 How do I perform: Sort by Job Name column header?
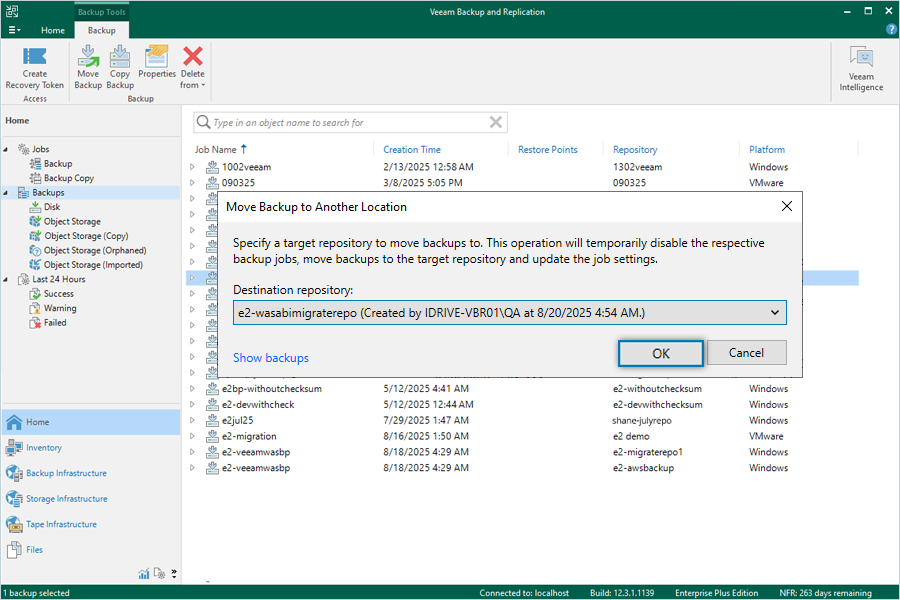215,149
